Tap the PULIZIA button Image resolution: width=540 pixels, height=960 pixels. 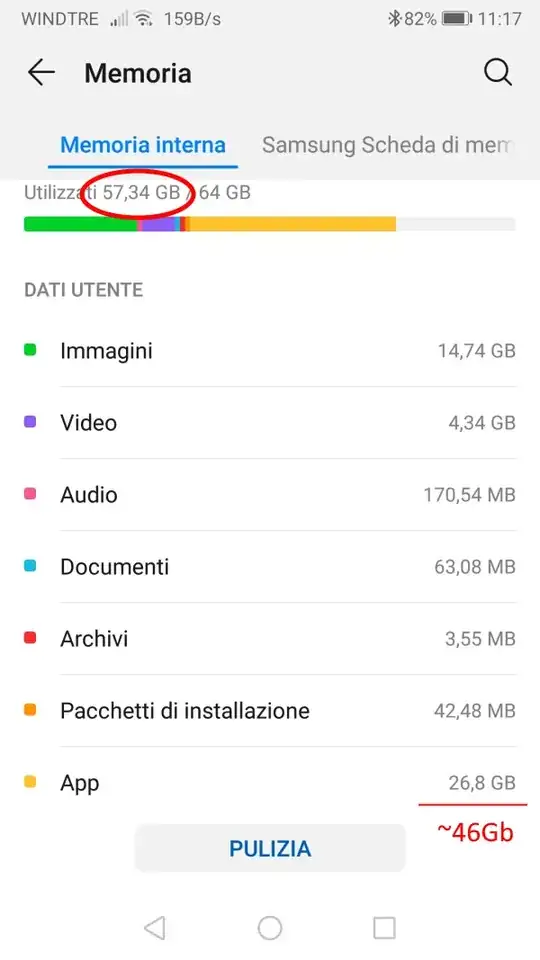(x=270, y=848)
